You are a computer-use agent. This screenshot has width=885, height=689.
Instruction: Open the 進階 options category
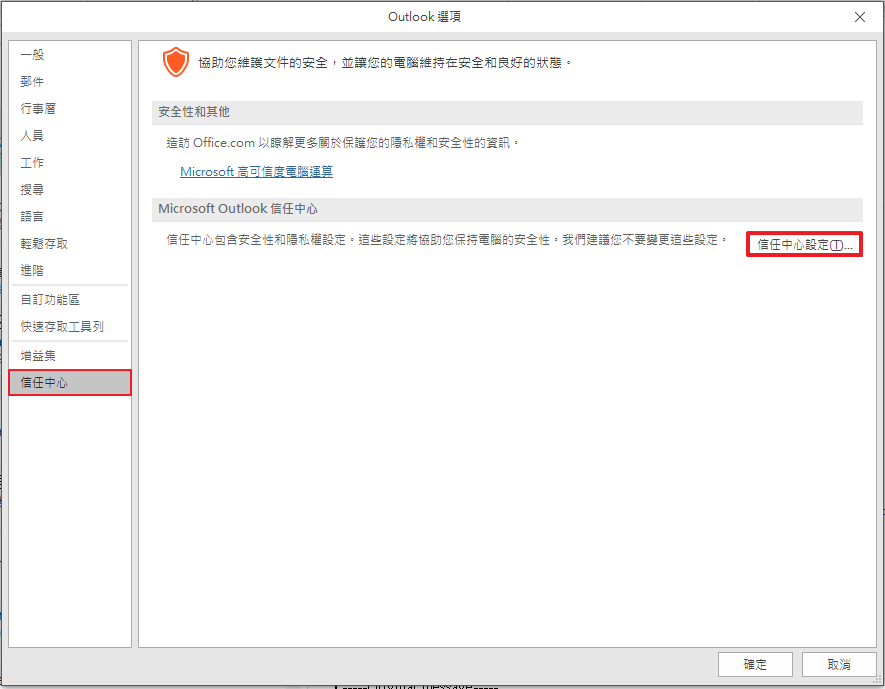(x=32, y=269)
